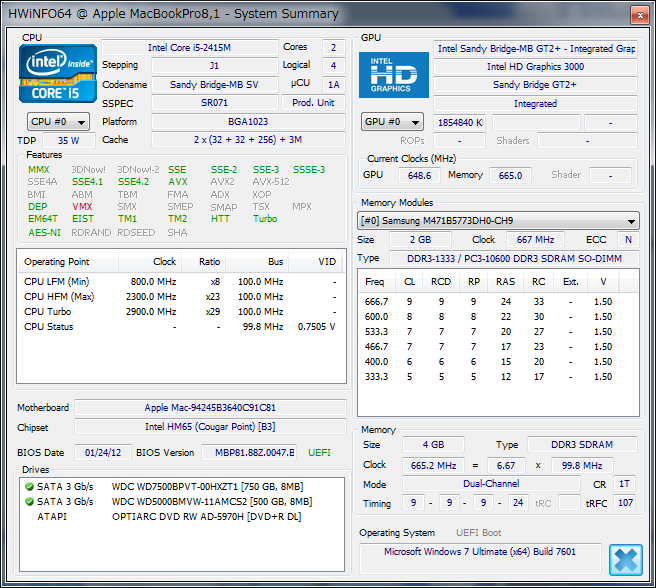The width and height of the screenshot is (656, 588).
Task: Click the green UEFI label
Action: 319,453
